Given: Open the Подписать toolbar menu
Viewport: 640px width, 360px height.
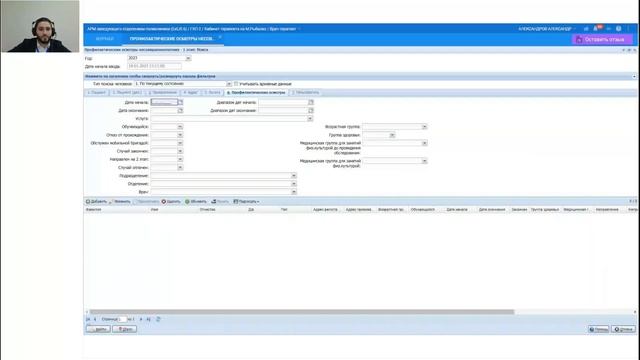Looking at the screenshot, I should pos(246,202).
